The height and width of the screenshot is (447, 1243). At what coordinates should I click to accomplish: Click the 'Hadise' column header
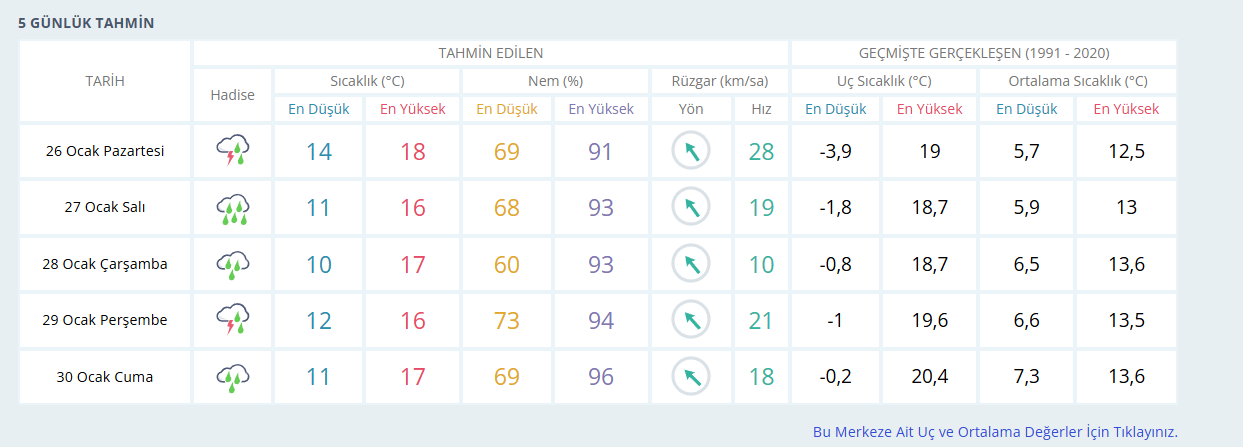pos(232,95)
